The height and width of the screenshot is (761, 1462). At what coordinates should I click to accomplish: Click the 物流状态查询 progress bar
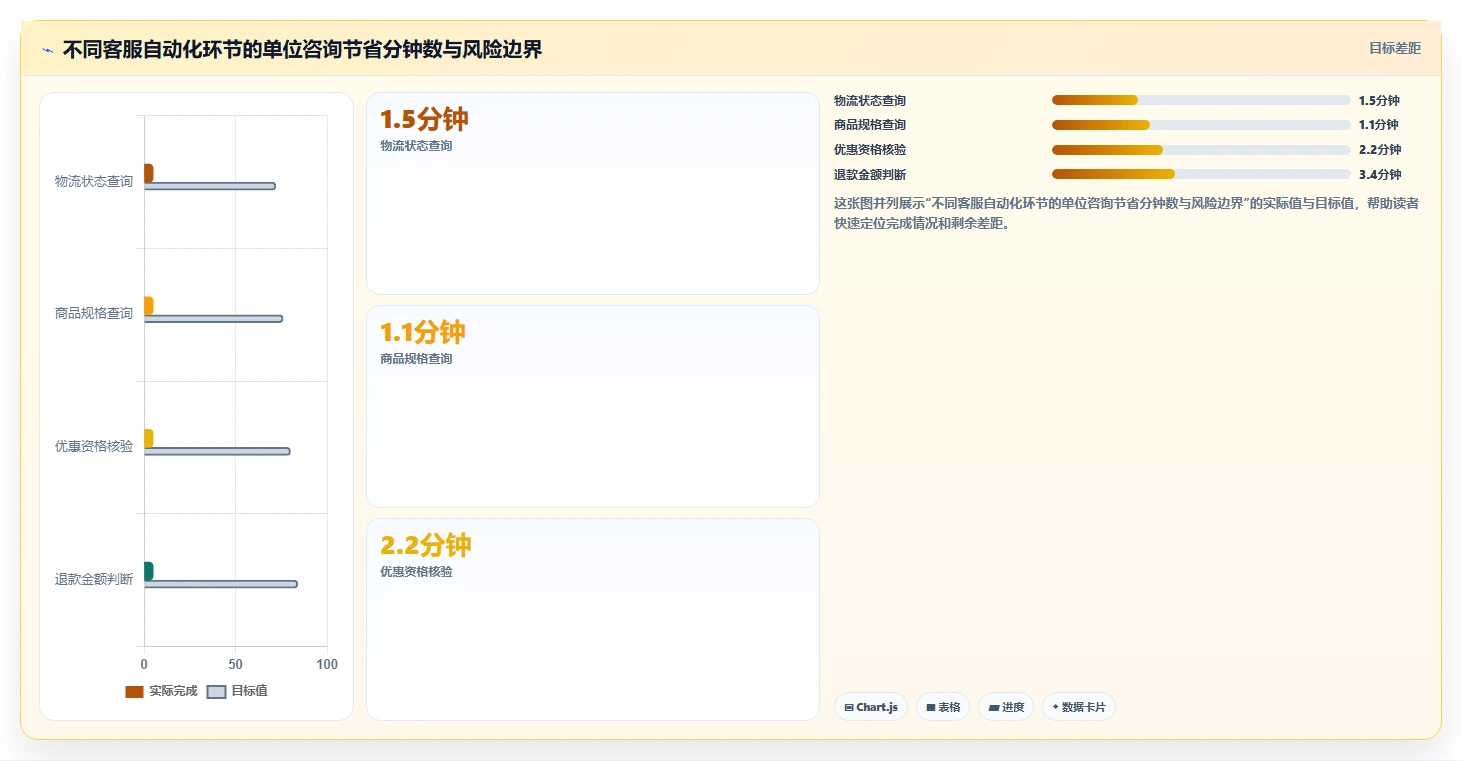[1201, 100]
